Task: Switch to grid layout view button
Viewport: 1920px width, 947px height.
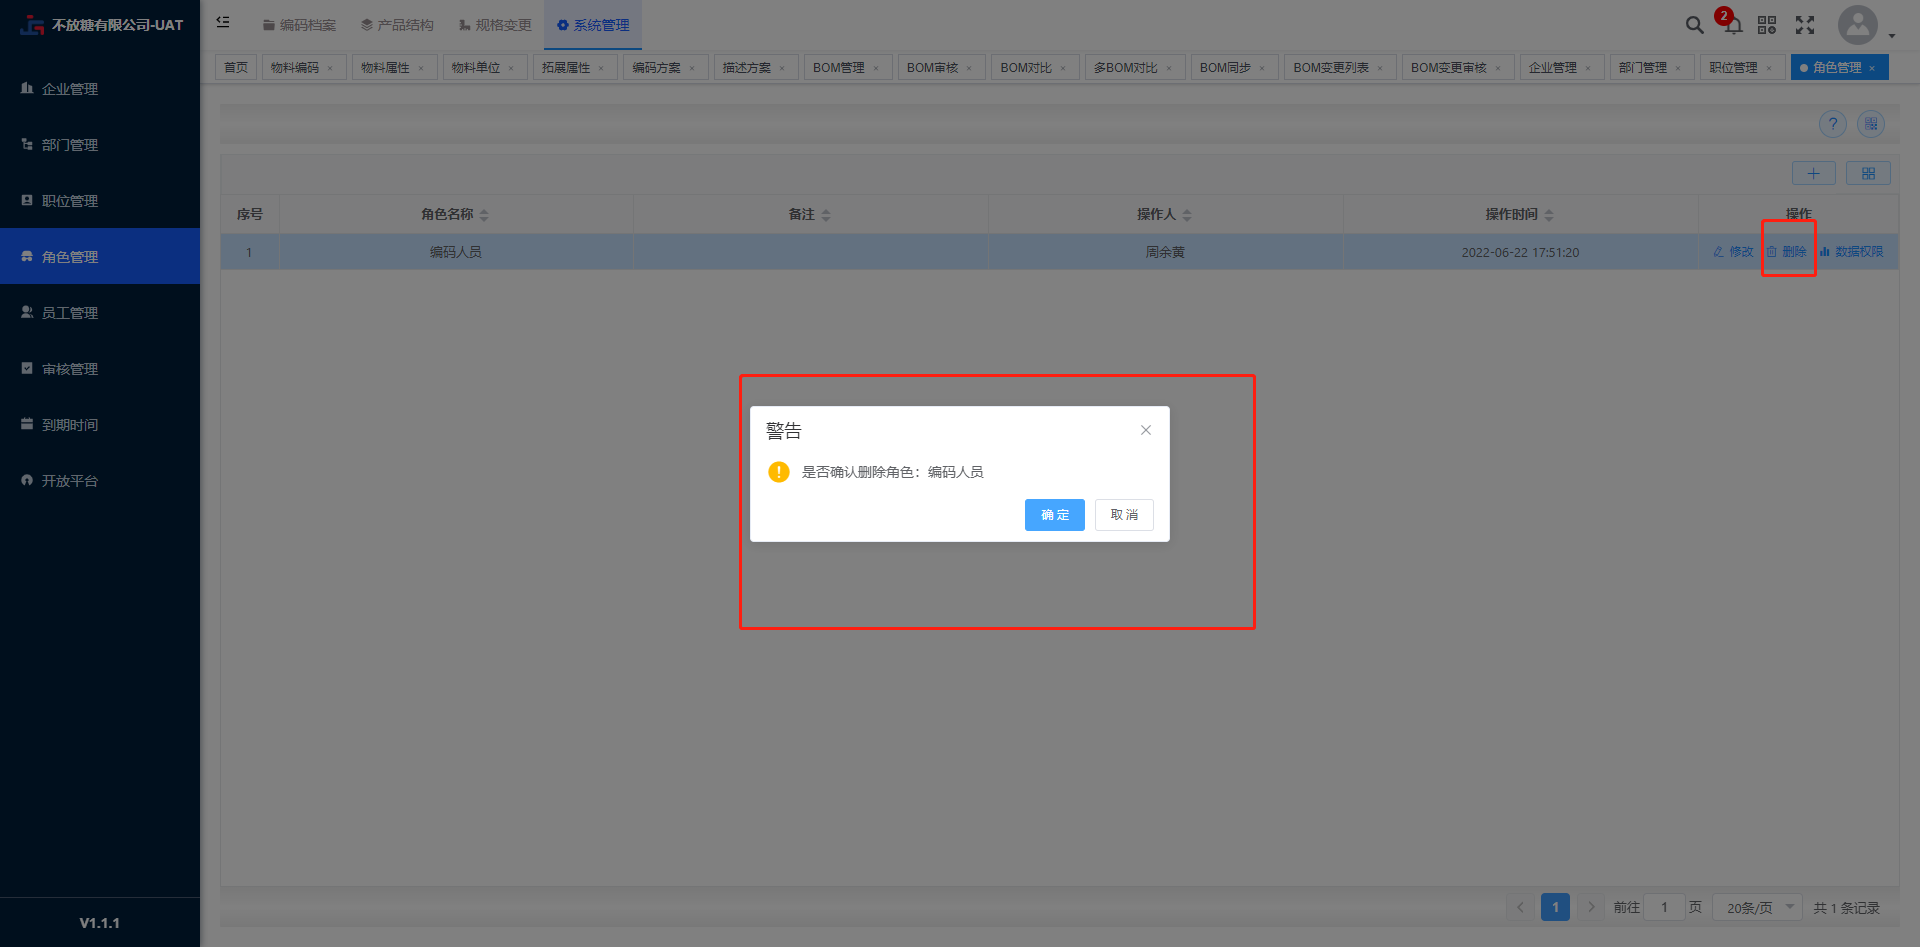Action: [1868, 173]
